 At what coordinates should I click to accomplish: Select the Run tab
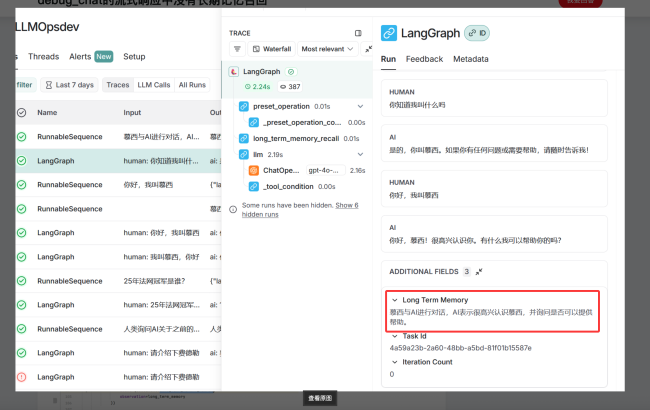(x=388, y=59)
